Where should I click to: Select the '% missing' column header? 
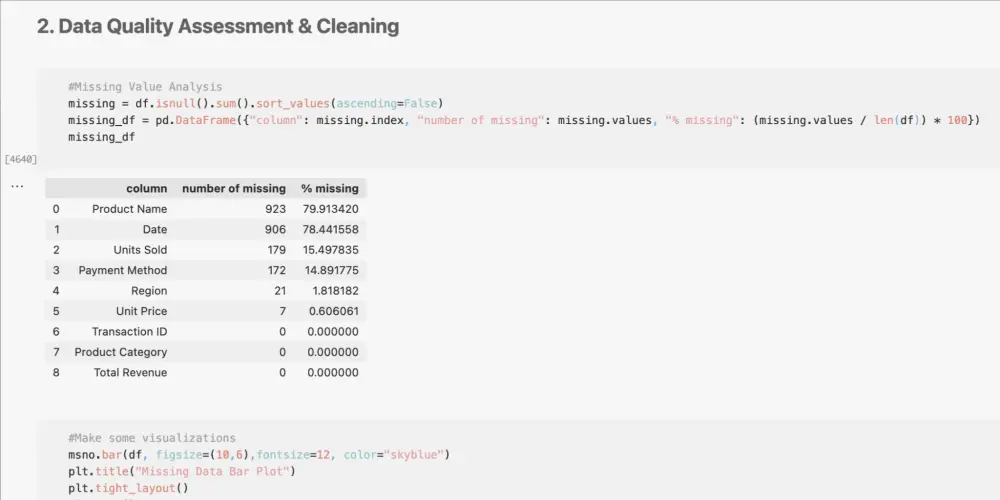(x=329, y=188)
